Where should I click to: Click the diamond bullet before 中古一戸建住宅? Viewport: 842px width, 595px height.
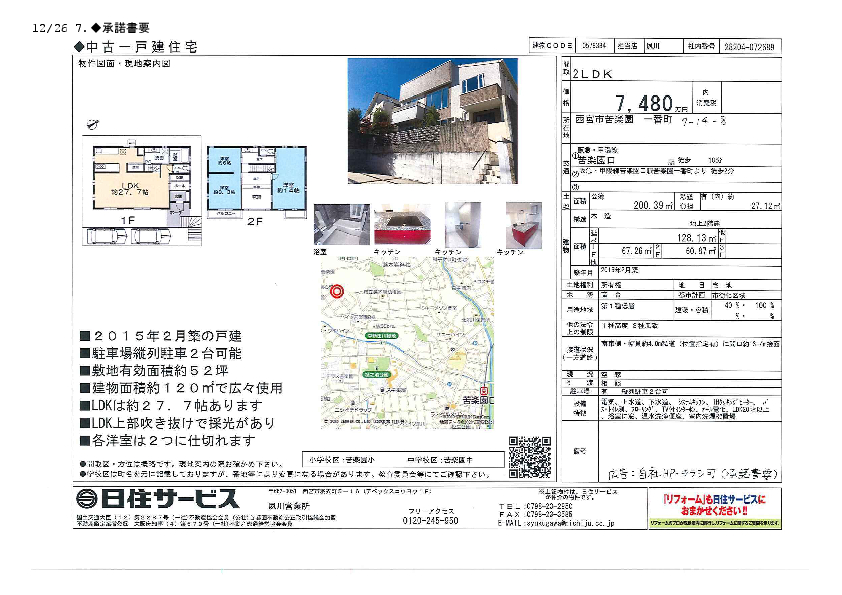[80, 47]
